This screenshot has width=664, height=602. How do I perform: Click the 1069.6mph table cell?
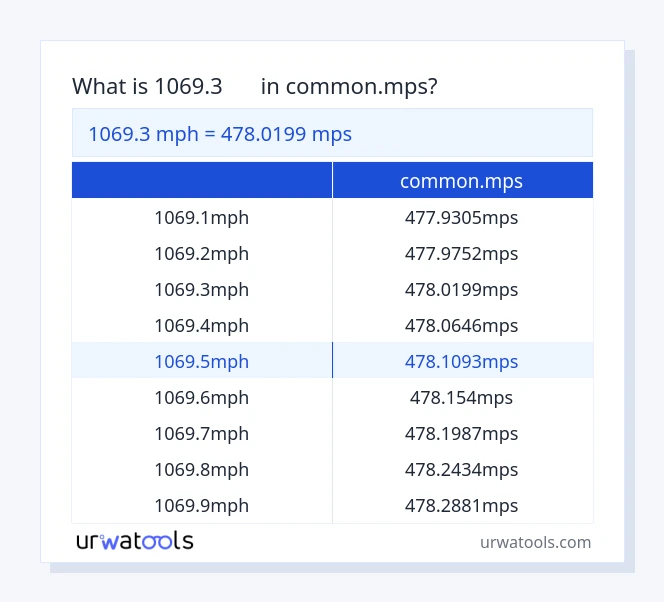201,397
